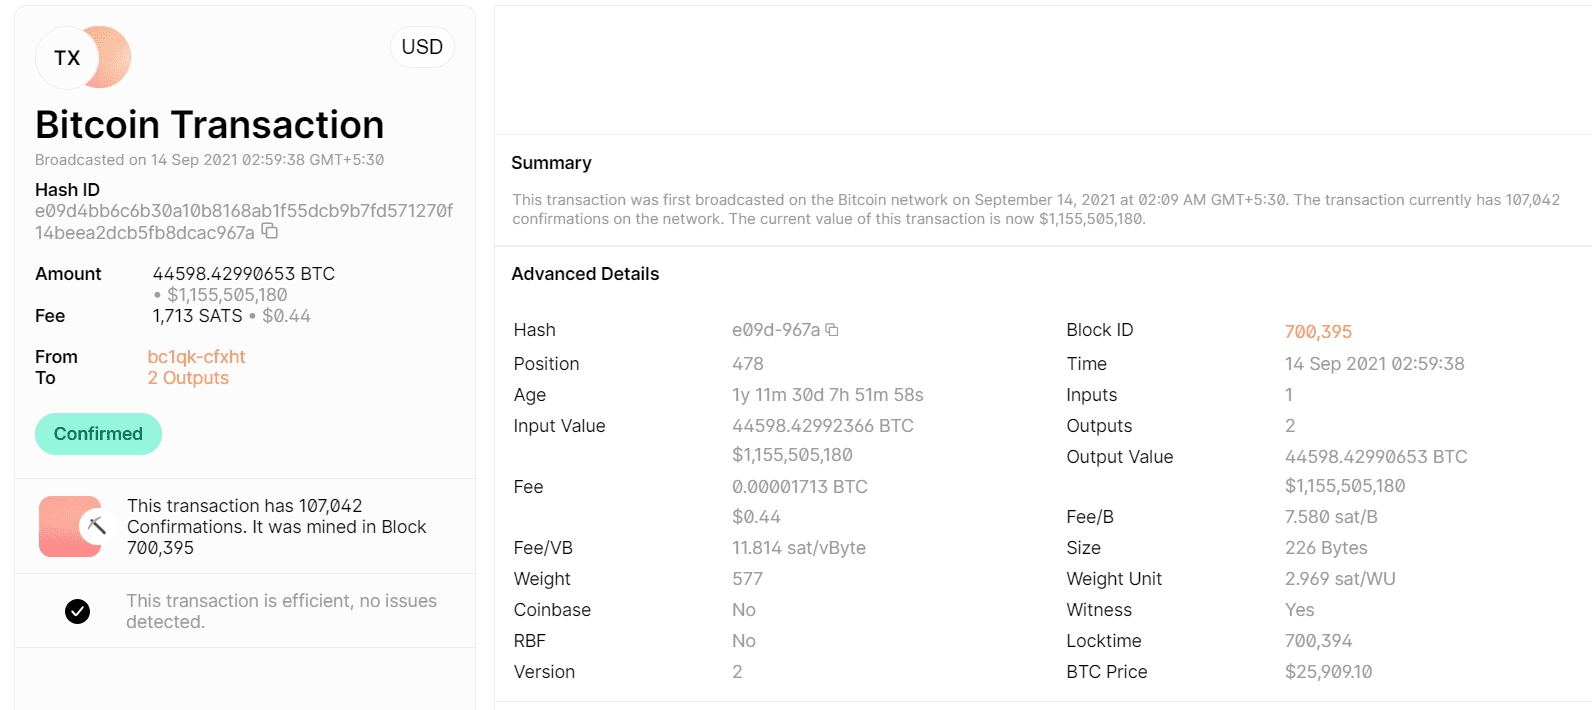Click the Age value in Advanced Details
The width and height of the screenshot is (1592, 710).
[x=826, y=395]
